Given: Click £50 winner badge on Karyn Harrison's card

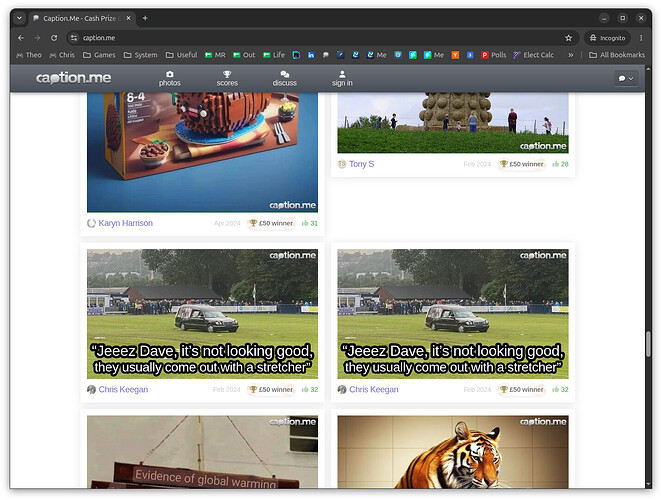Looking at the screenshot, I should click(x=271, y=223).
